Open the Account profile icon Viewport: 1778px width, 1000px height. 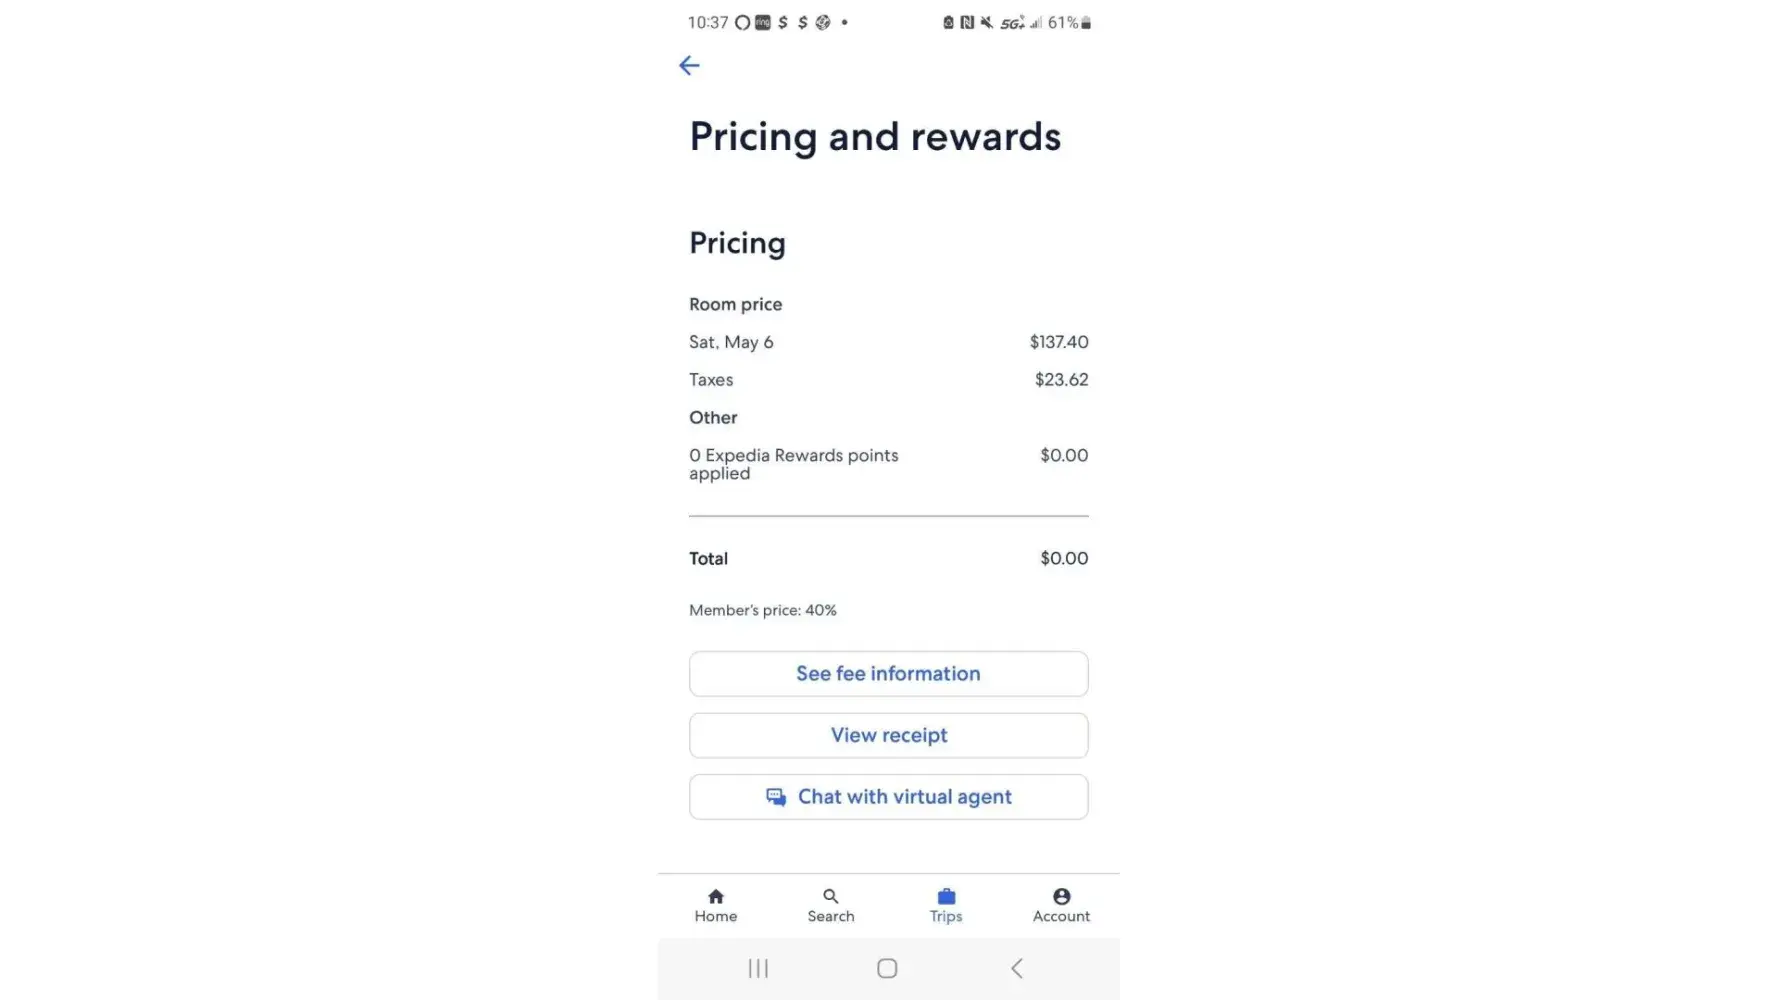click(x=1061, y=896)
